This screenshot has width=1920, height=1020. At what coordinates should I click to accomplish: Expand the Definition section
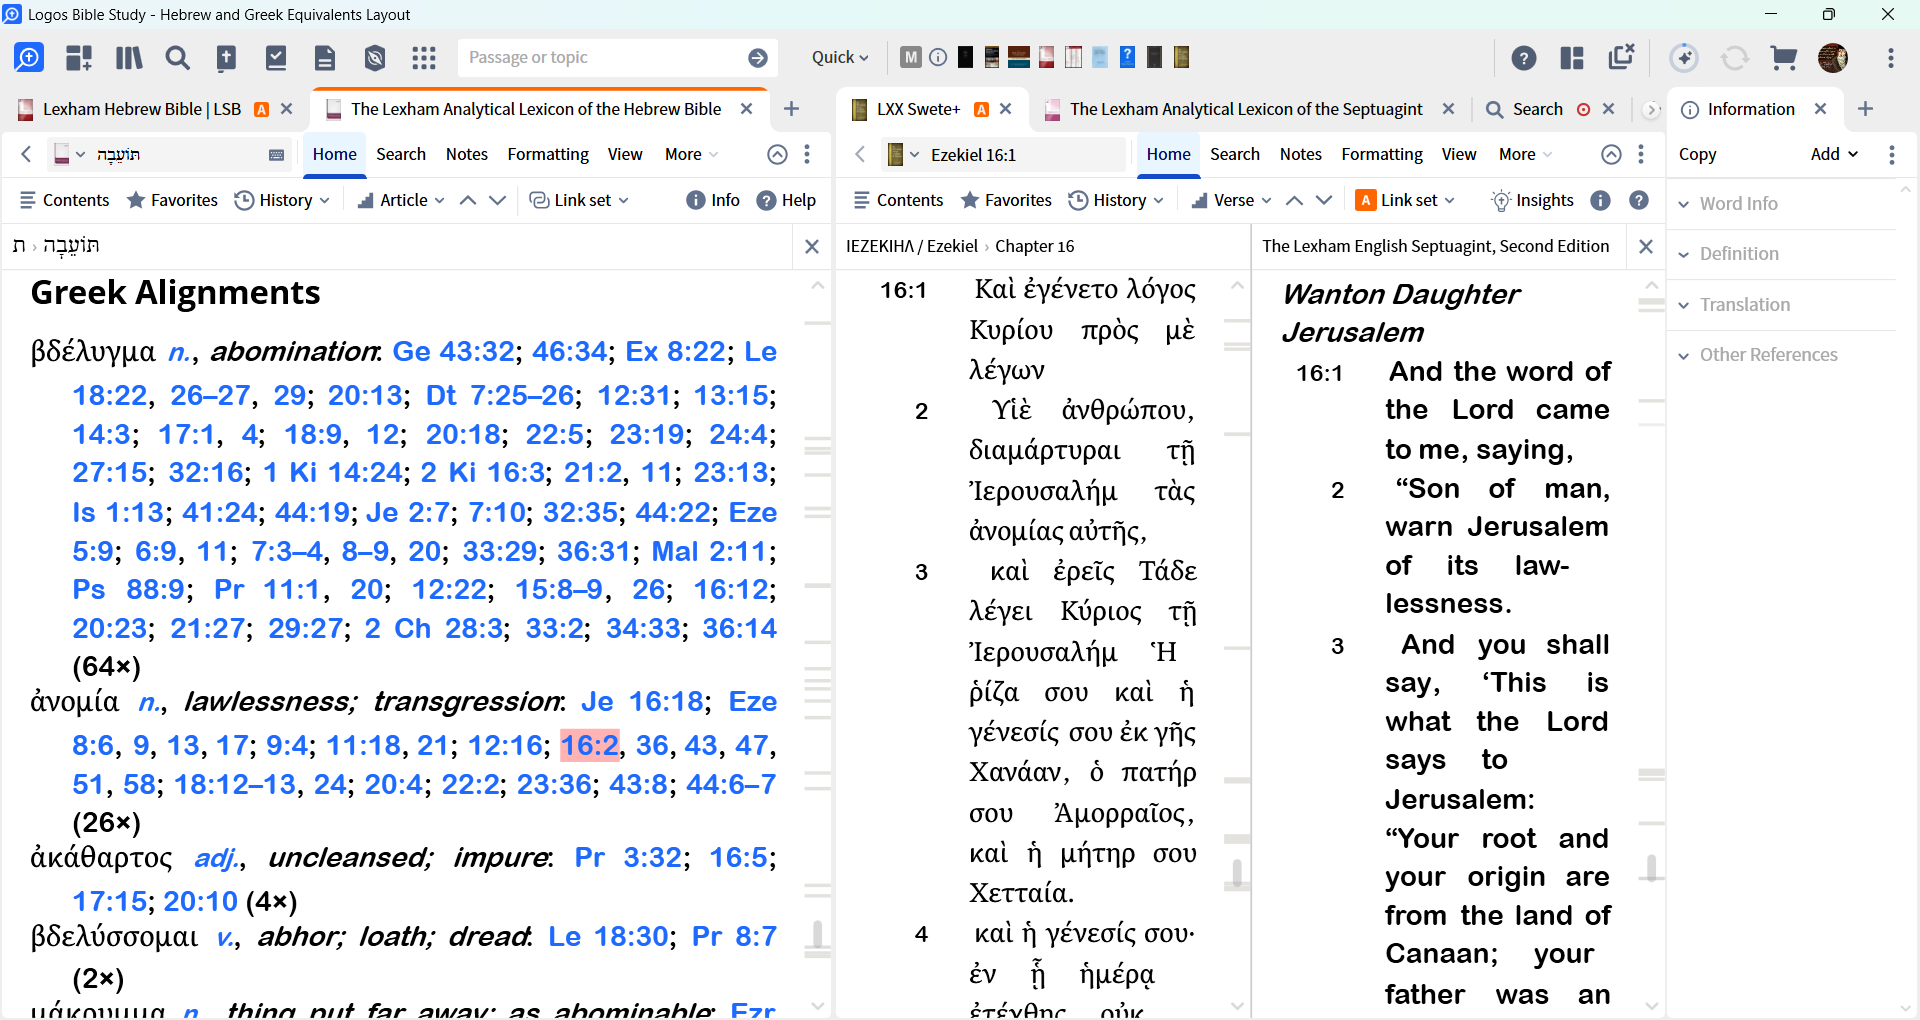point(1728,254)
